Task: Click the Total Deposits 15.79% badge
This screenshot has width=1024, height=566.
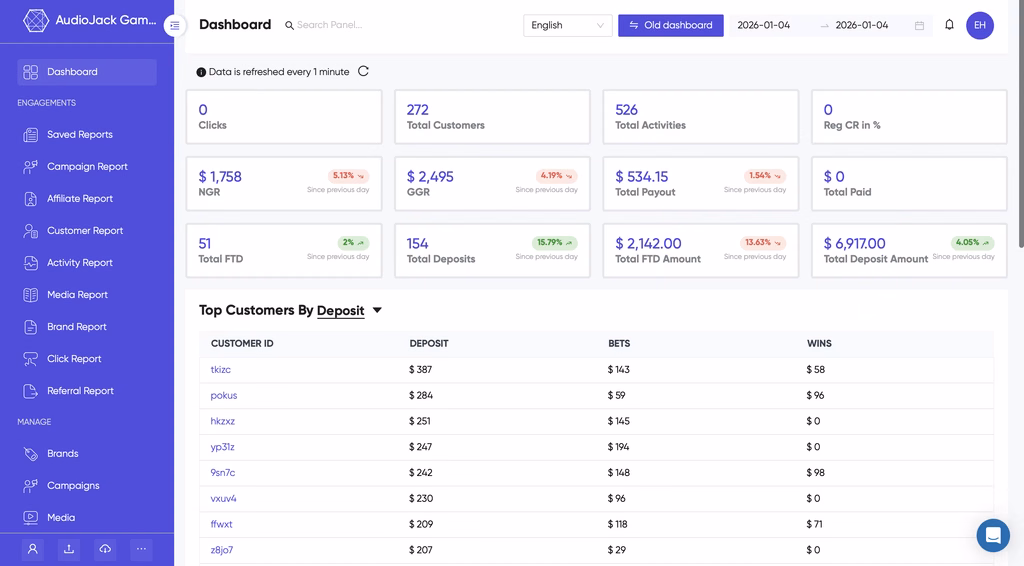Action: [x=554, y=242]
